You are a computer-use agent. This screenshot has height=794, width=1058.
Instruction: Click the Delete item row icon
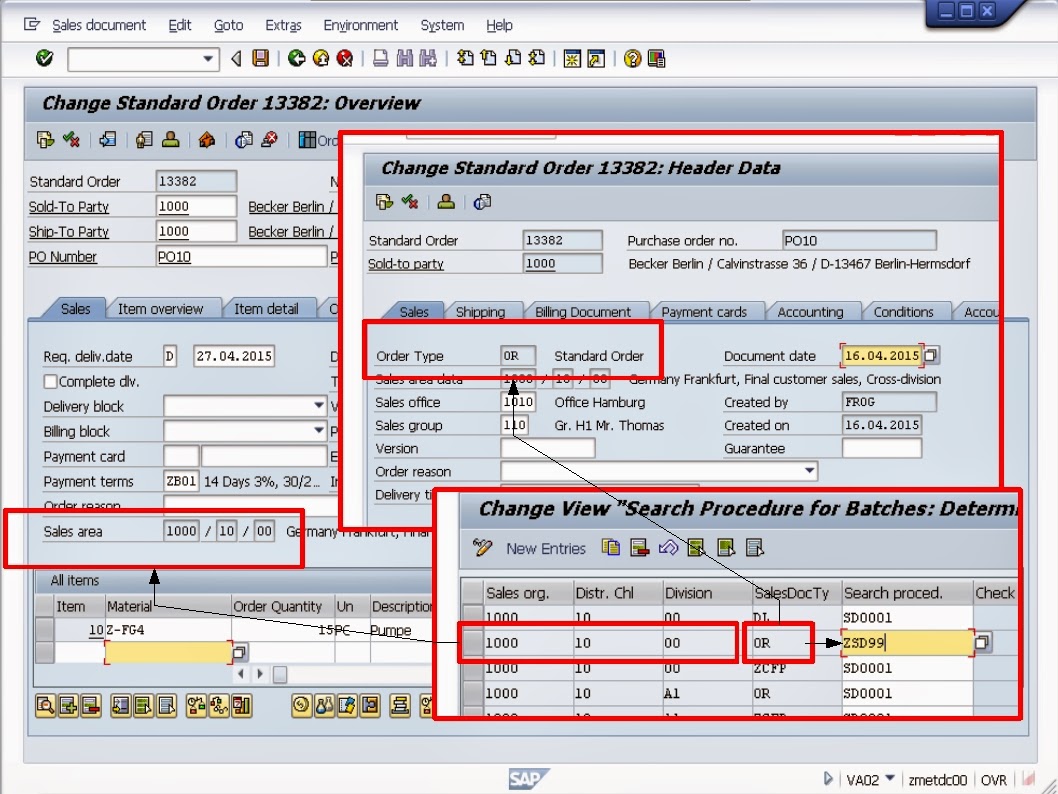tap(90, 706)
